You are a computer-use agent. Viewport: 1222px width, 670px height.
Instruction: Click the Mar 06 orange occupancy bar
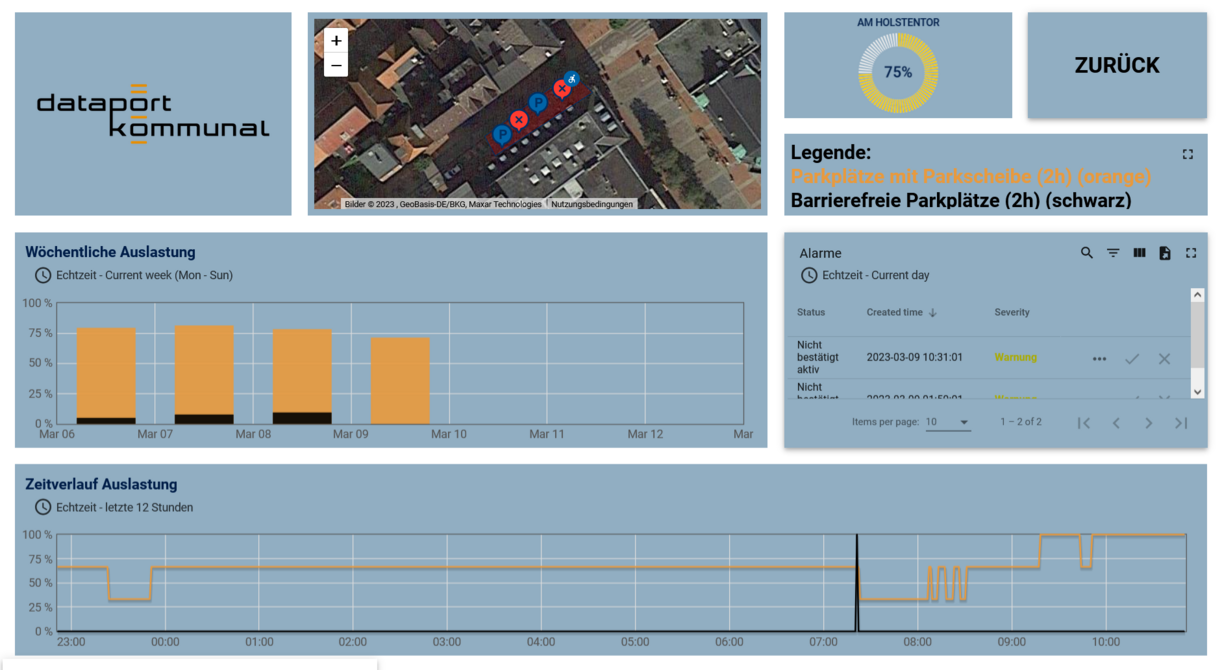[x=106, y=373]
